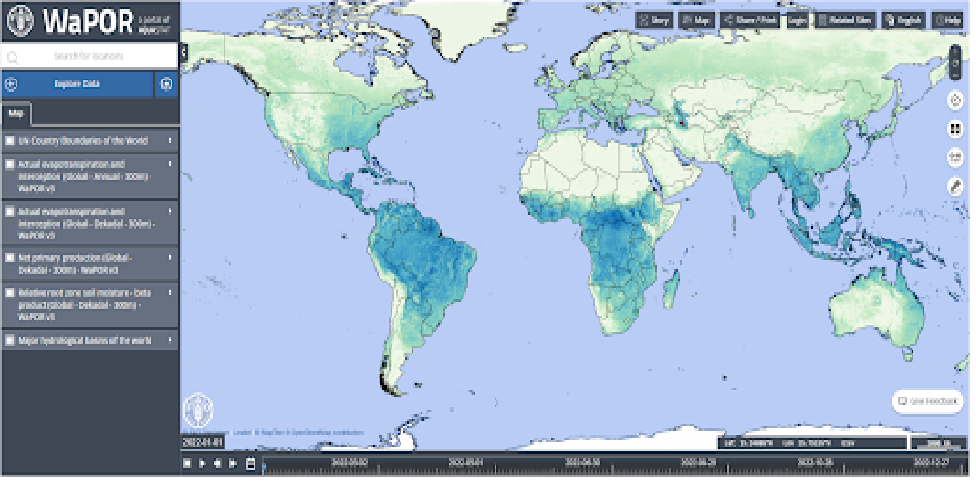Toggle Major hydrological basins layer checkbox
The width and height of the screenshot is (976, 481).
(10, 341)
